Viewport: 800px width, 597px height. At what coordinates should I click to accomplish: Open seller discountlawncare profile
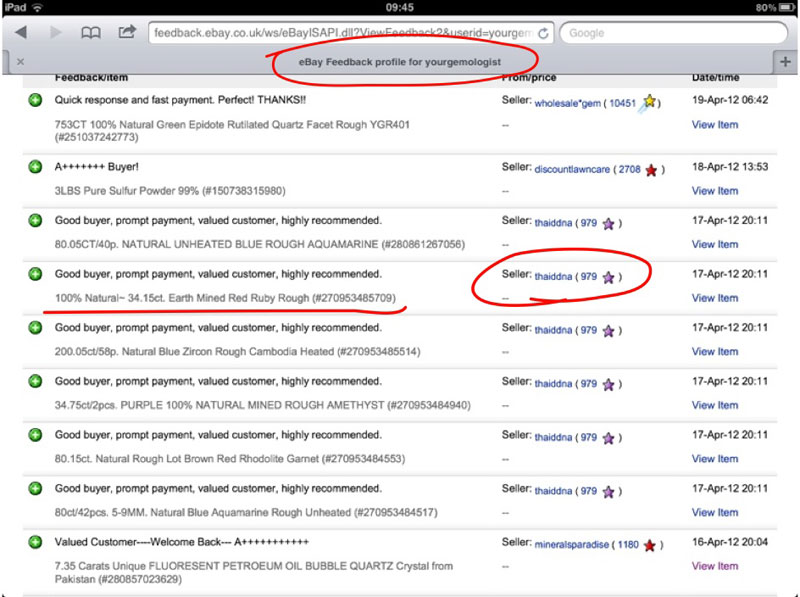click(572, 169)
